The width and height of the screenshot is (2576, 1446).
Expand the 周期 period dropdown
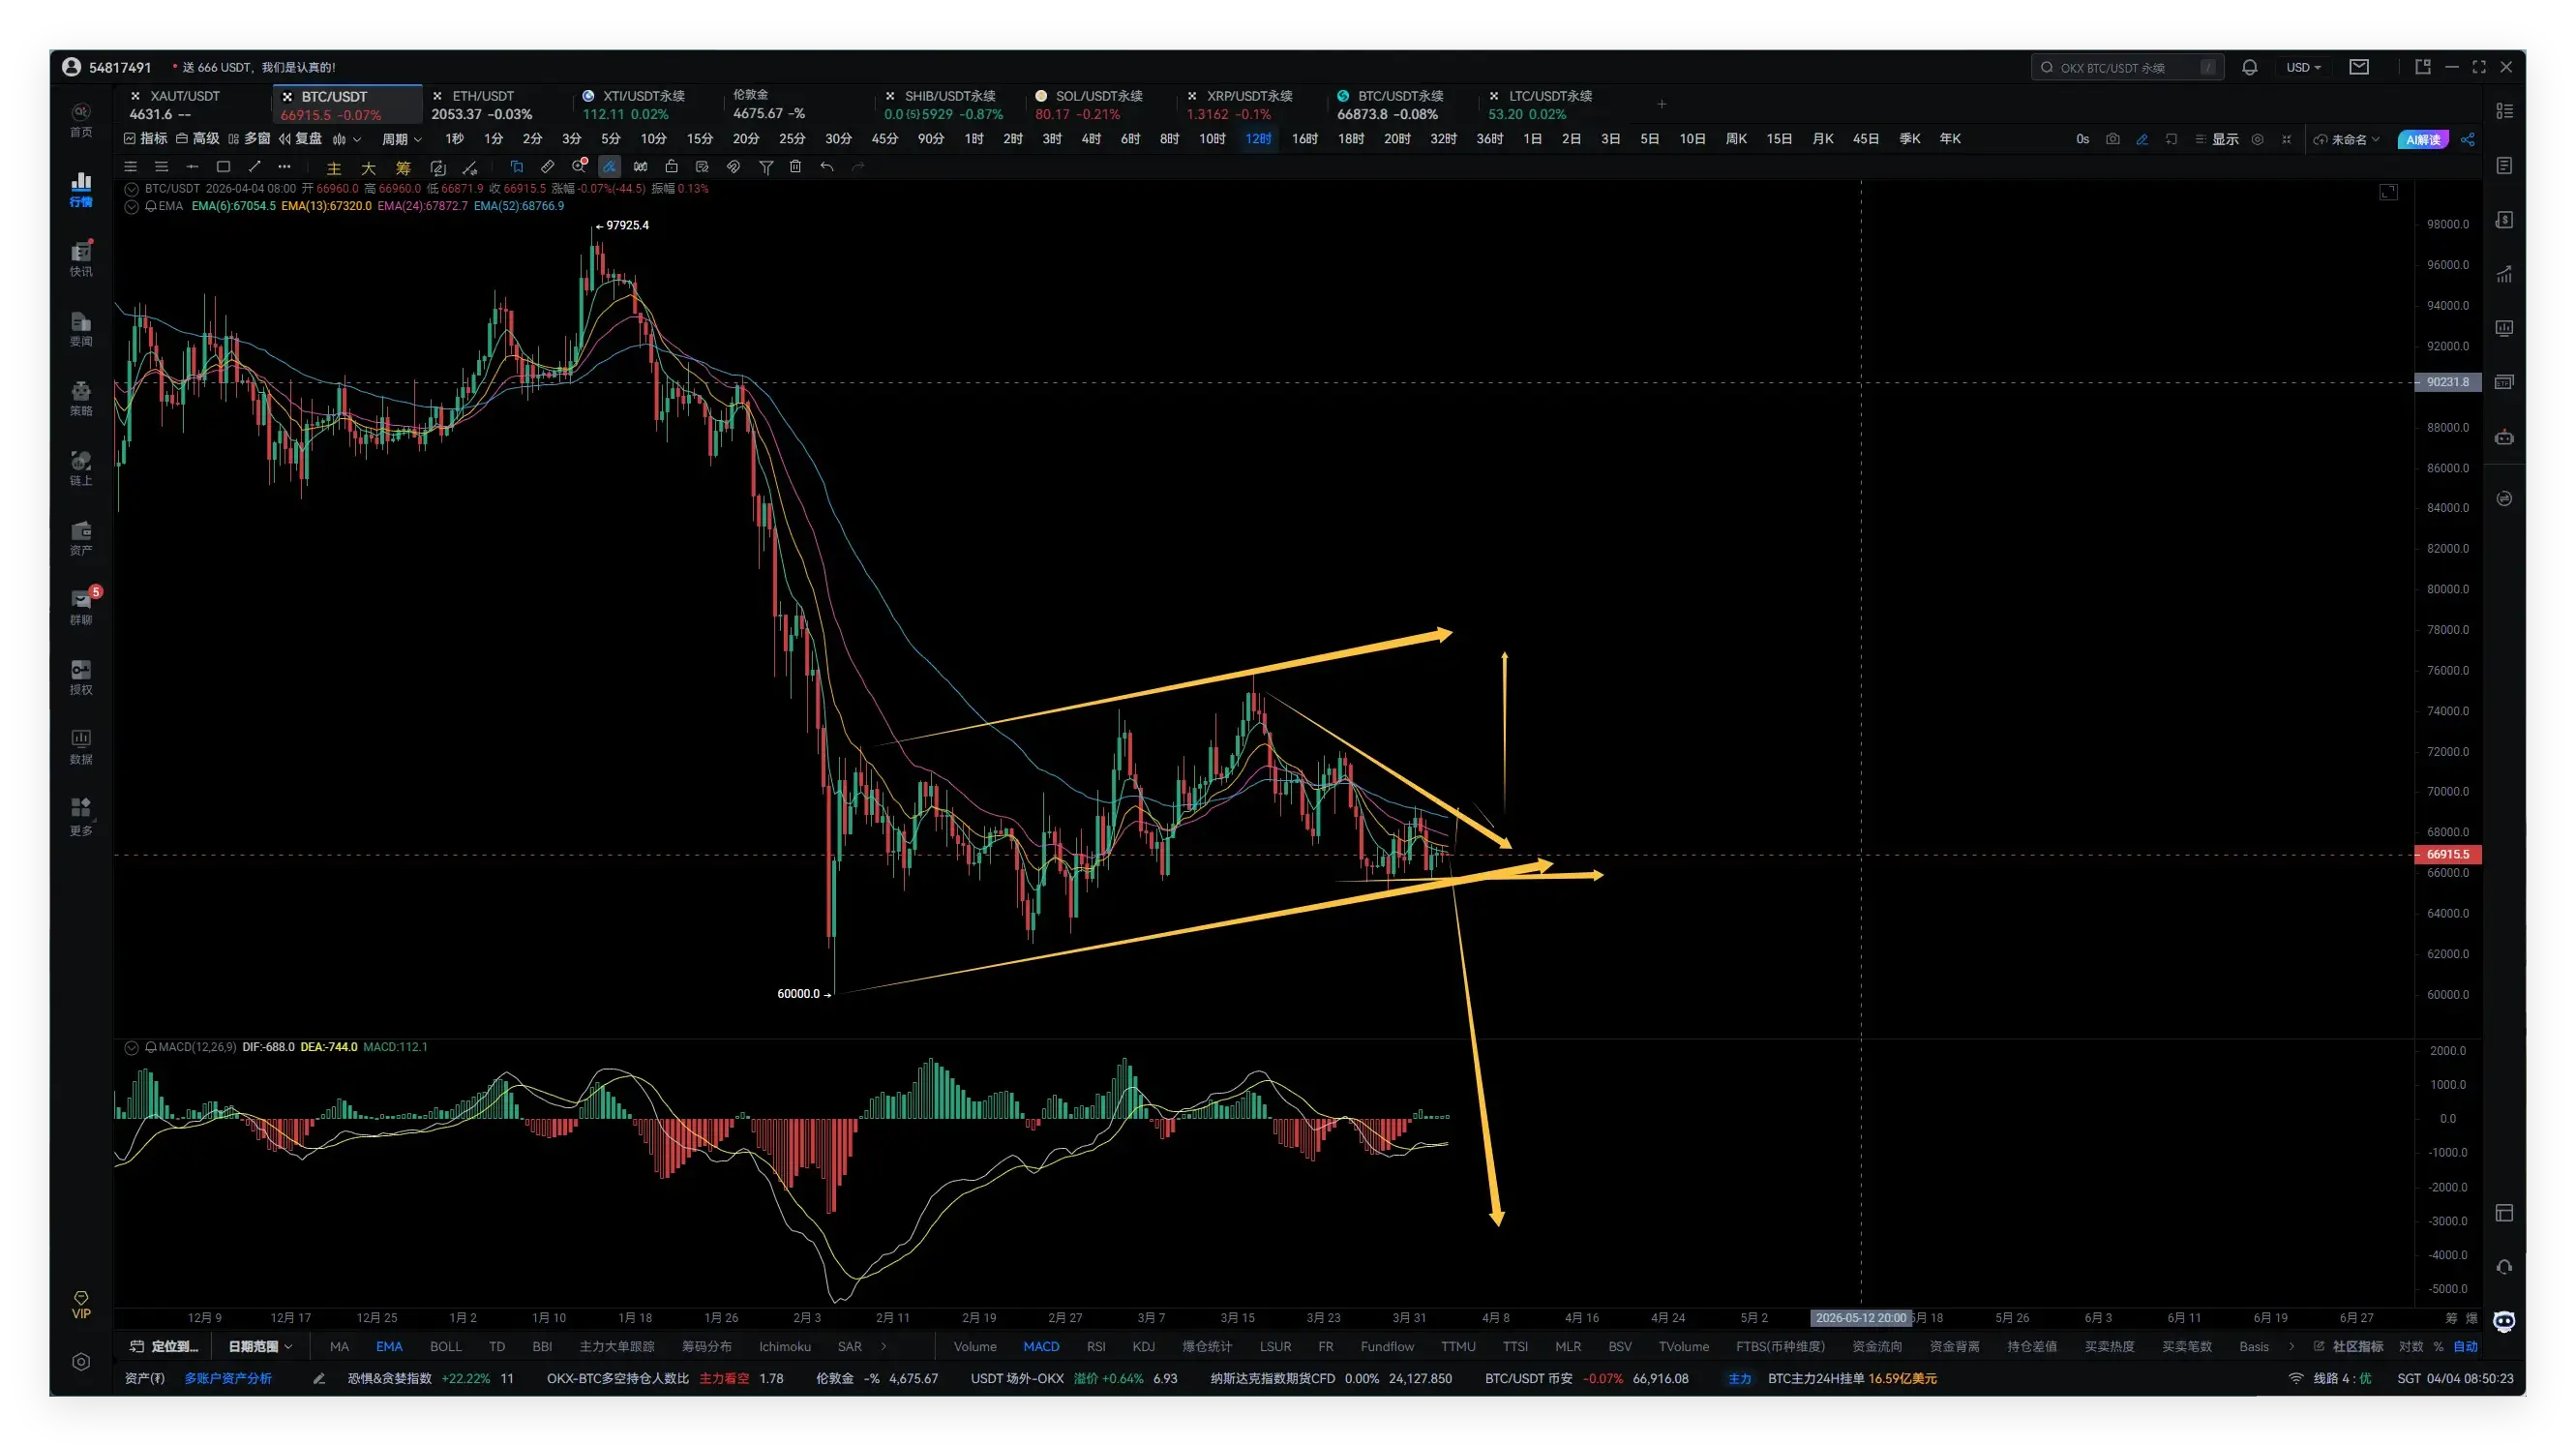pyautogui.click(x=401, y=139)
